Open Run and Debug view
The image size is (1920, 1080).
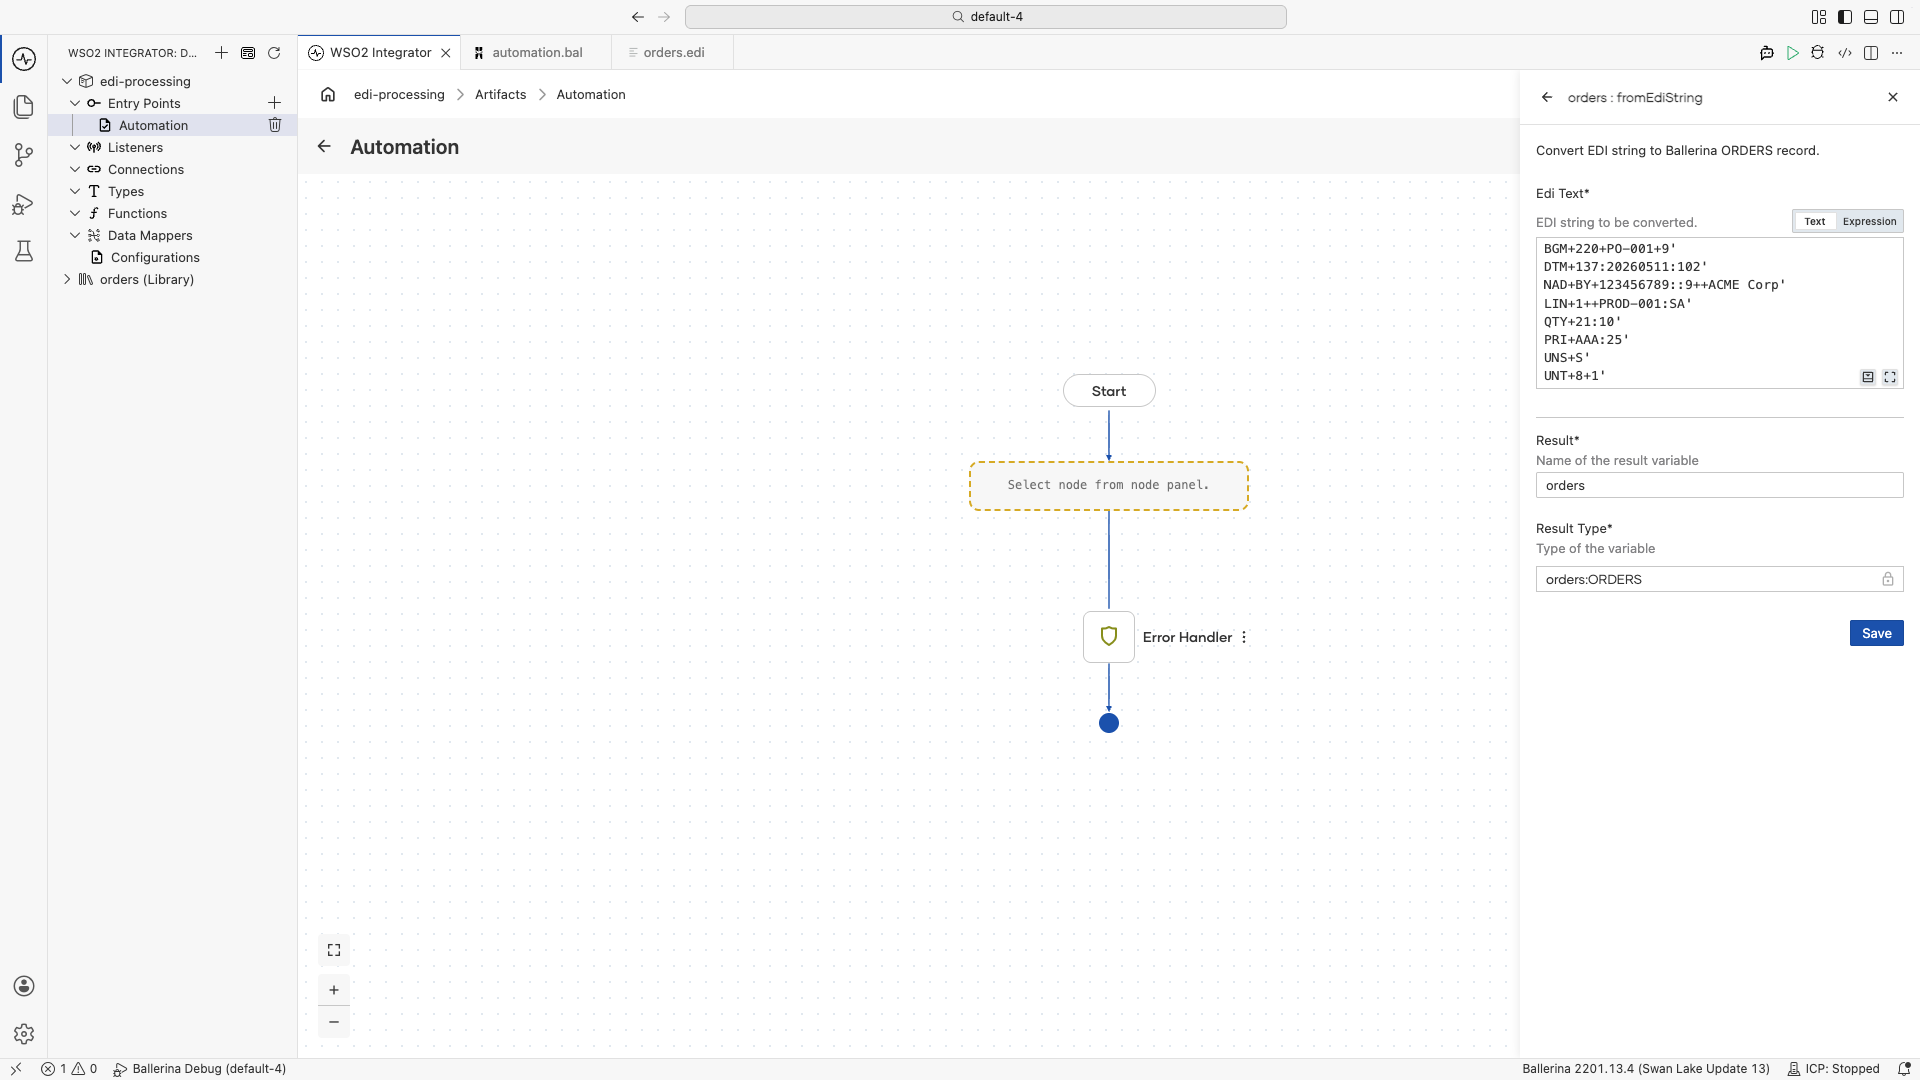click(24, 204)
